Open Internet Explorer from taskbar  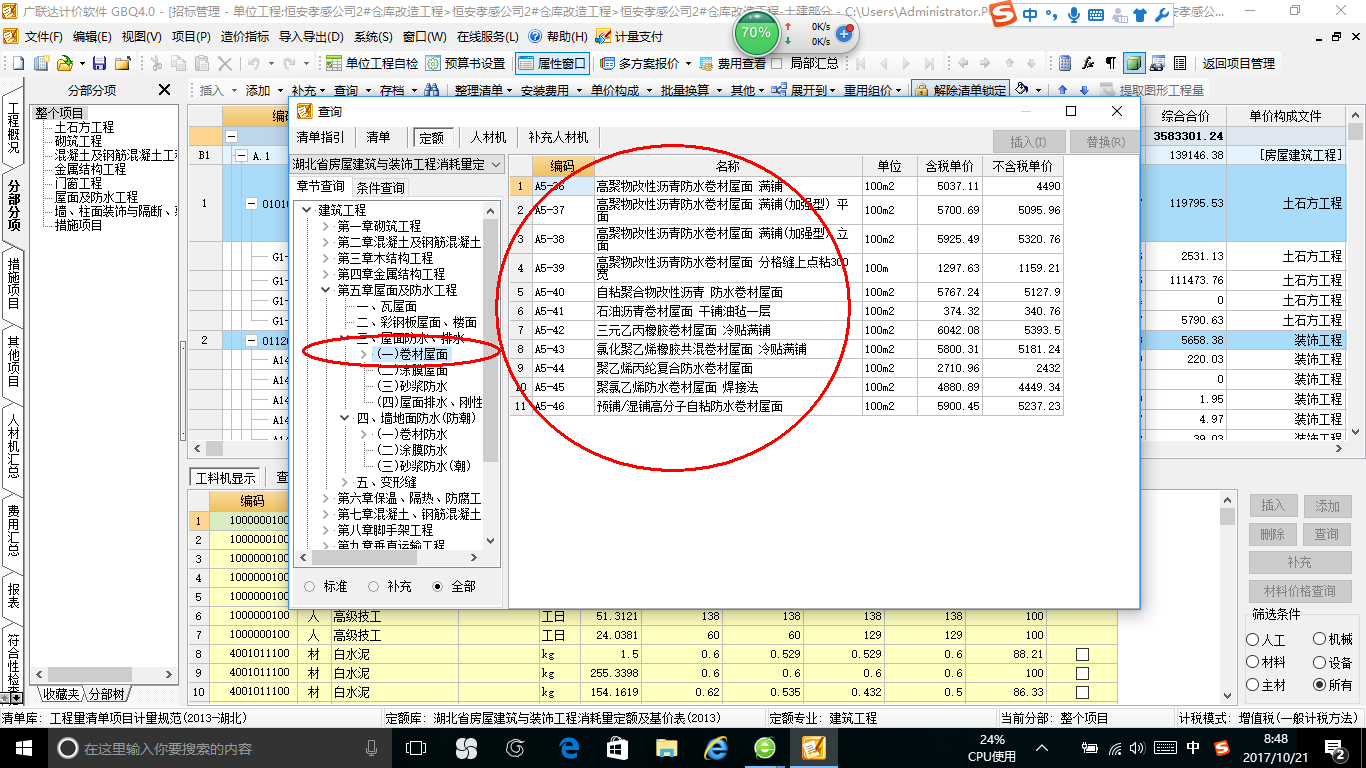pos(716,747)
